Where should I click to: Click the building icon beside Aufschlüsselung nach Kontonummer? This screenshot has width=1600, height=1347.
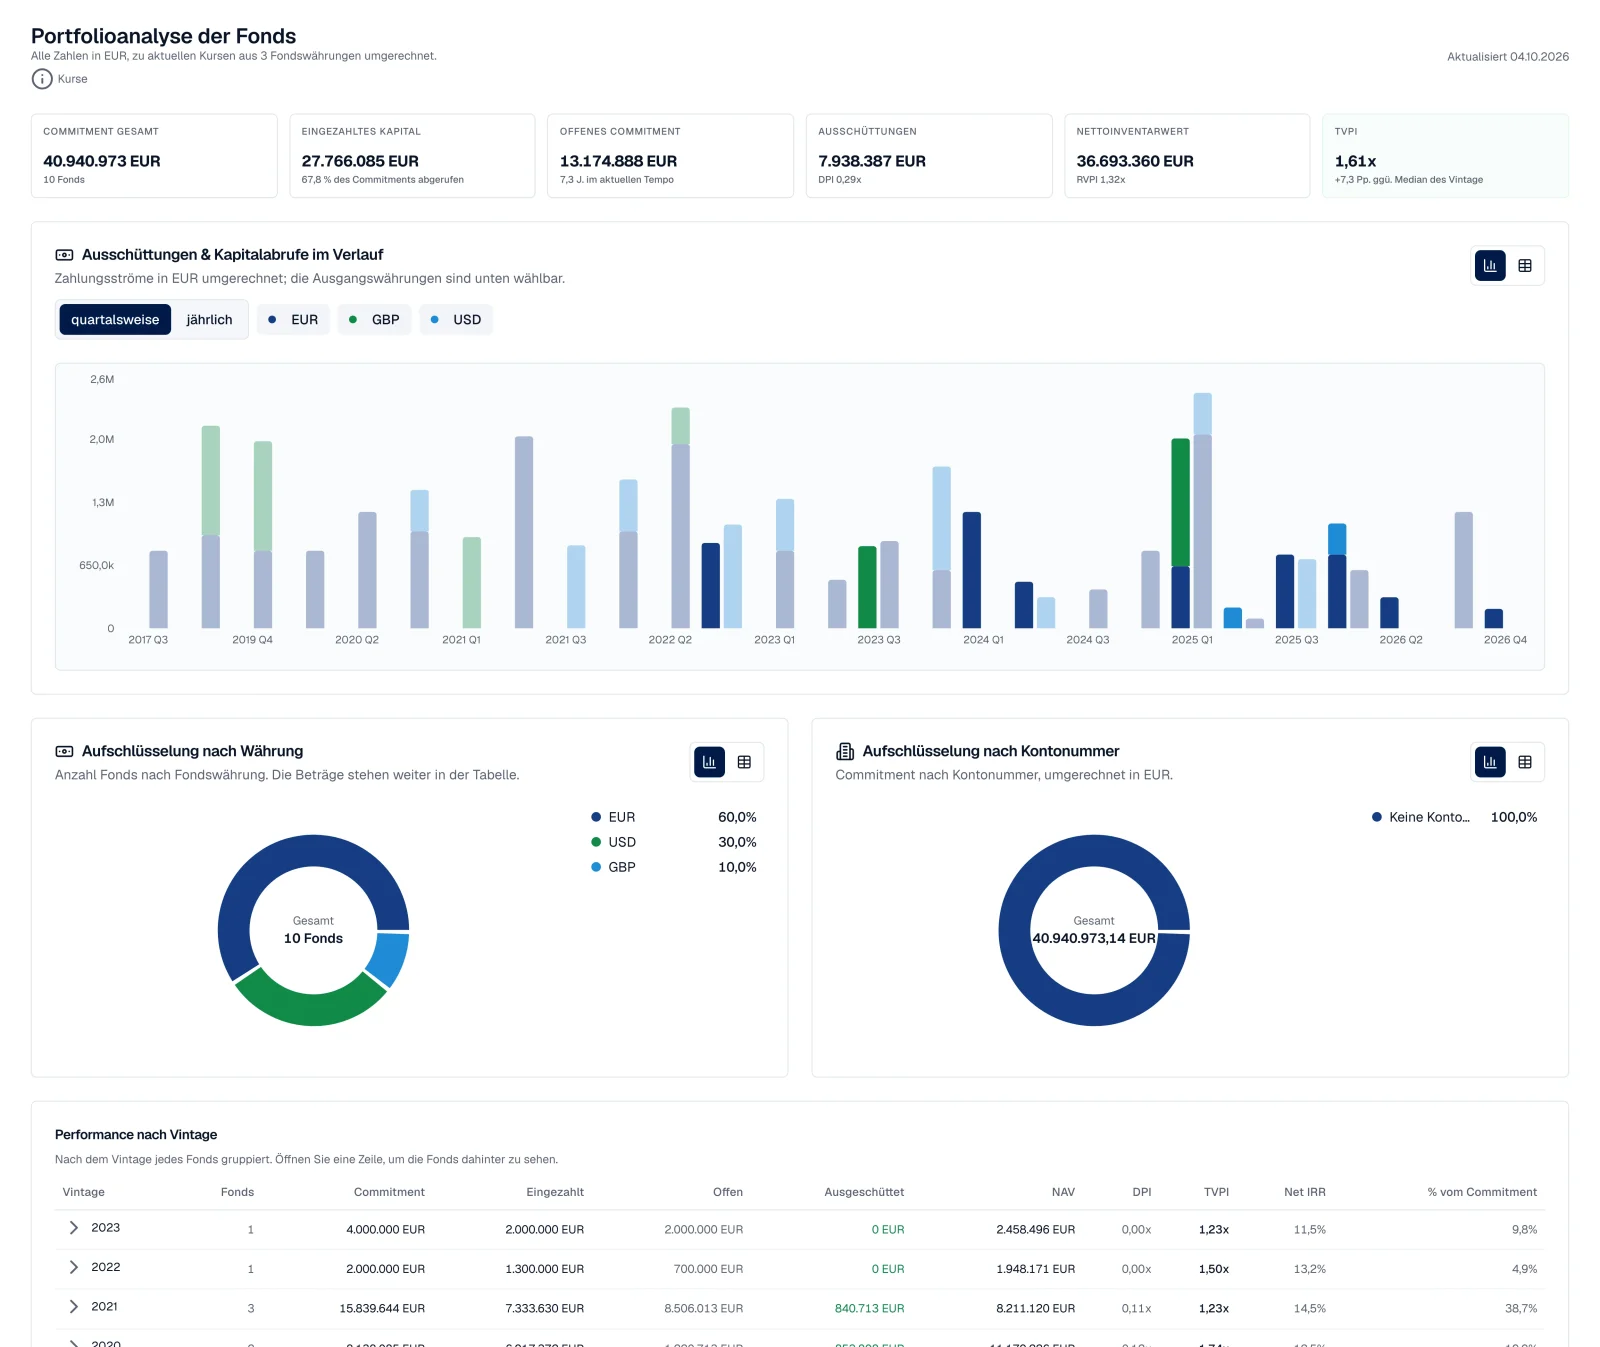tap(845, 751)
